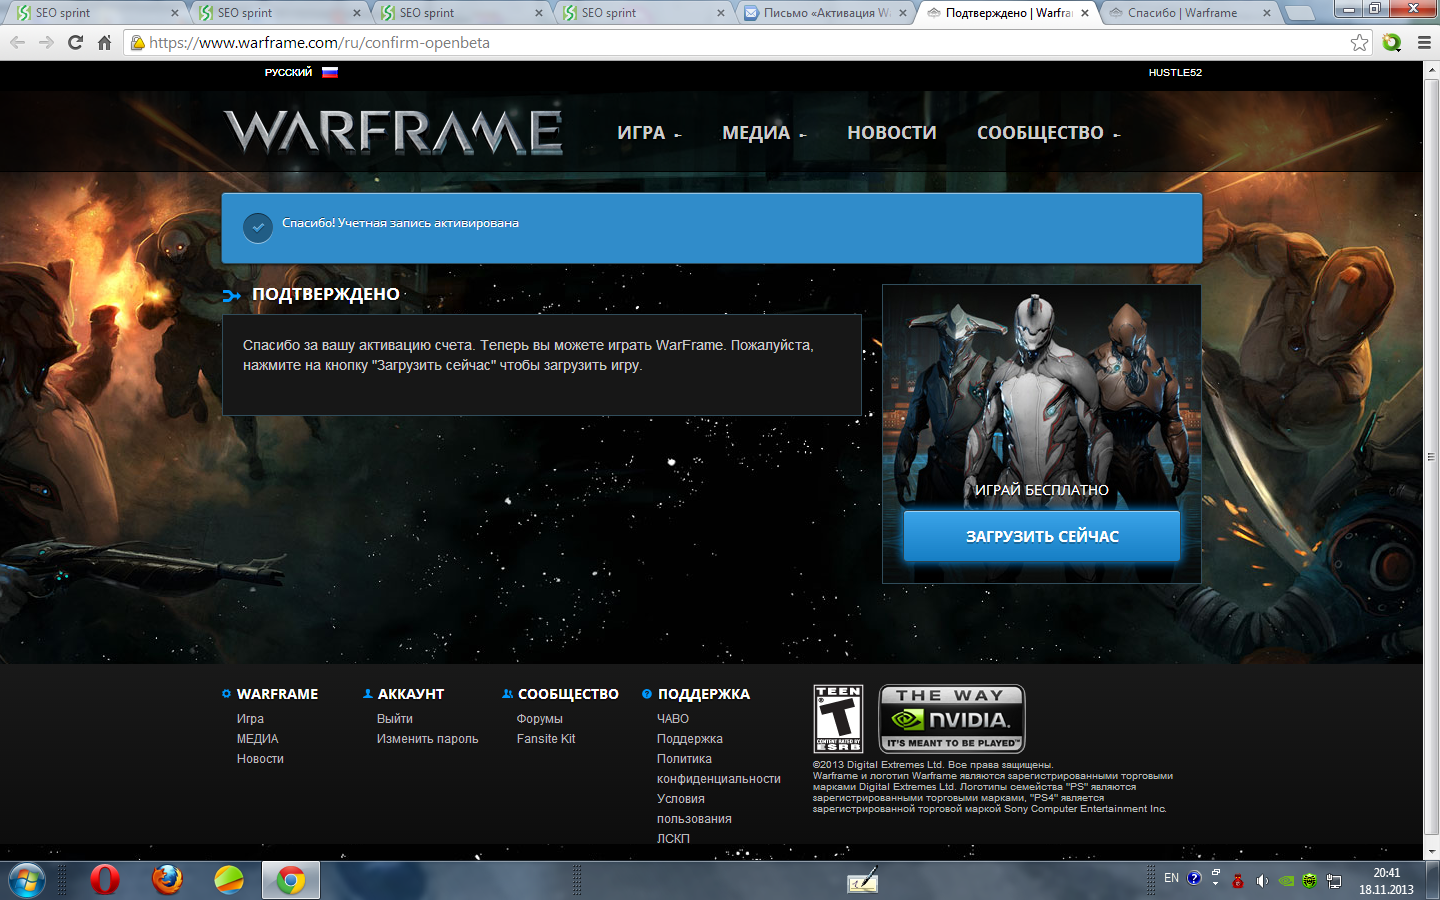Expand the СООБЩЕСТВО navigation dropdown

1048,133
